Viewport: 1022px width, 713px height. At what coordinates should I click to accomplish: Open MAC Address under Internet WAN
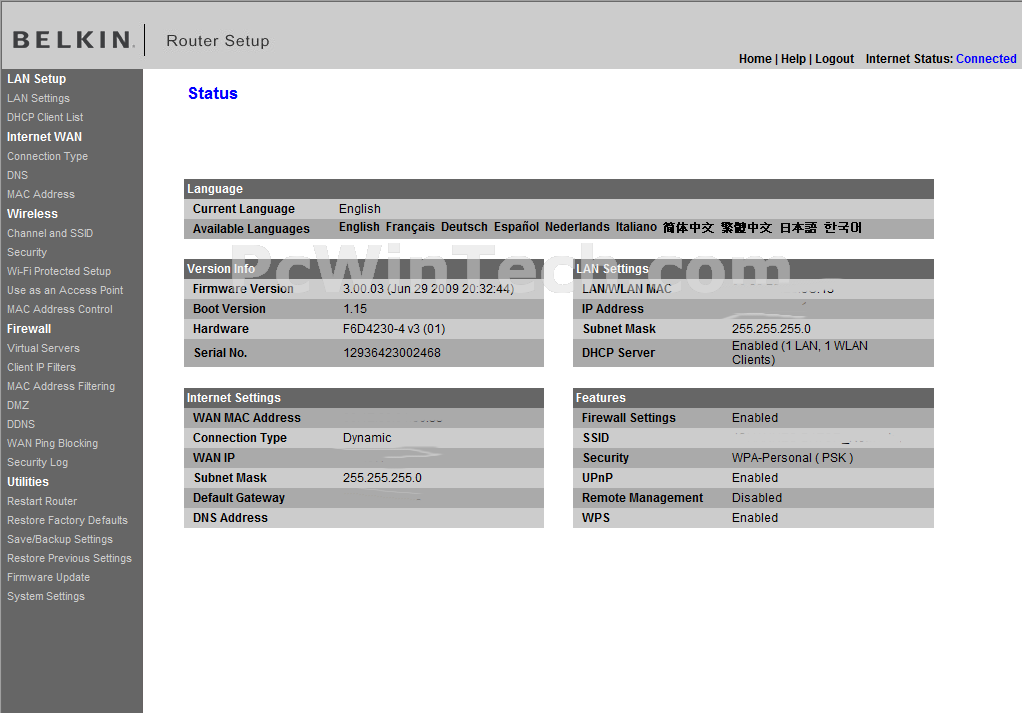[41, 194]
